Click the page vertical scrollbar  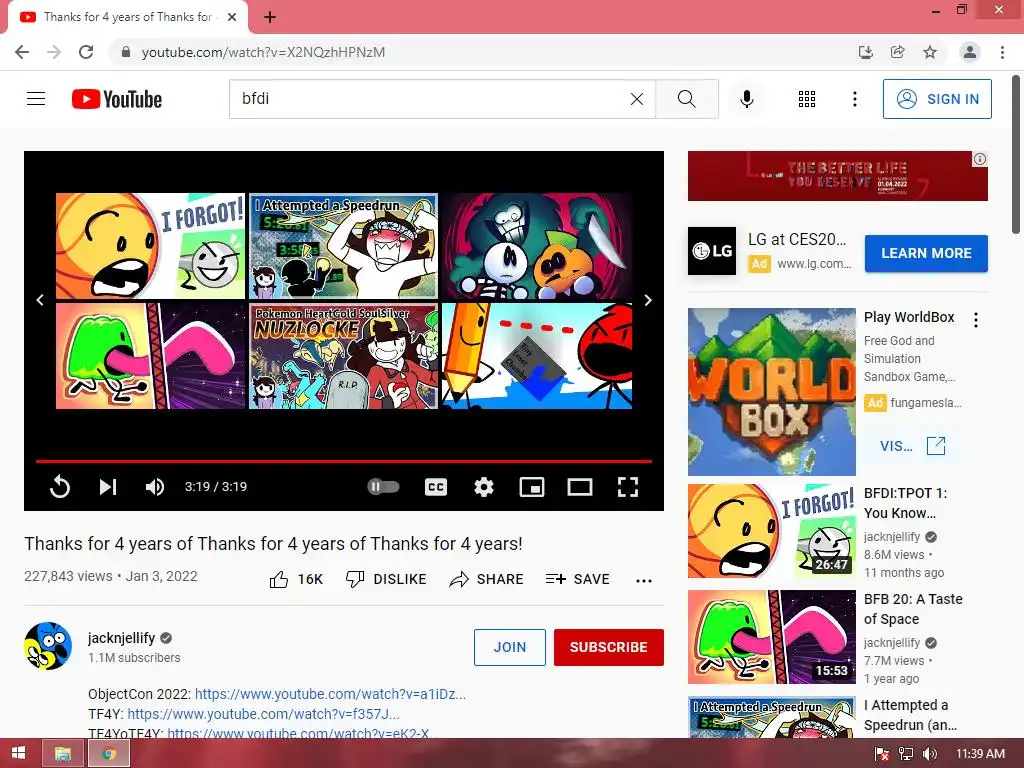click(1017, 157)
